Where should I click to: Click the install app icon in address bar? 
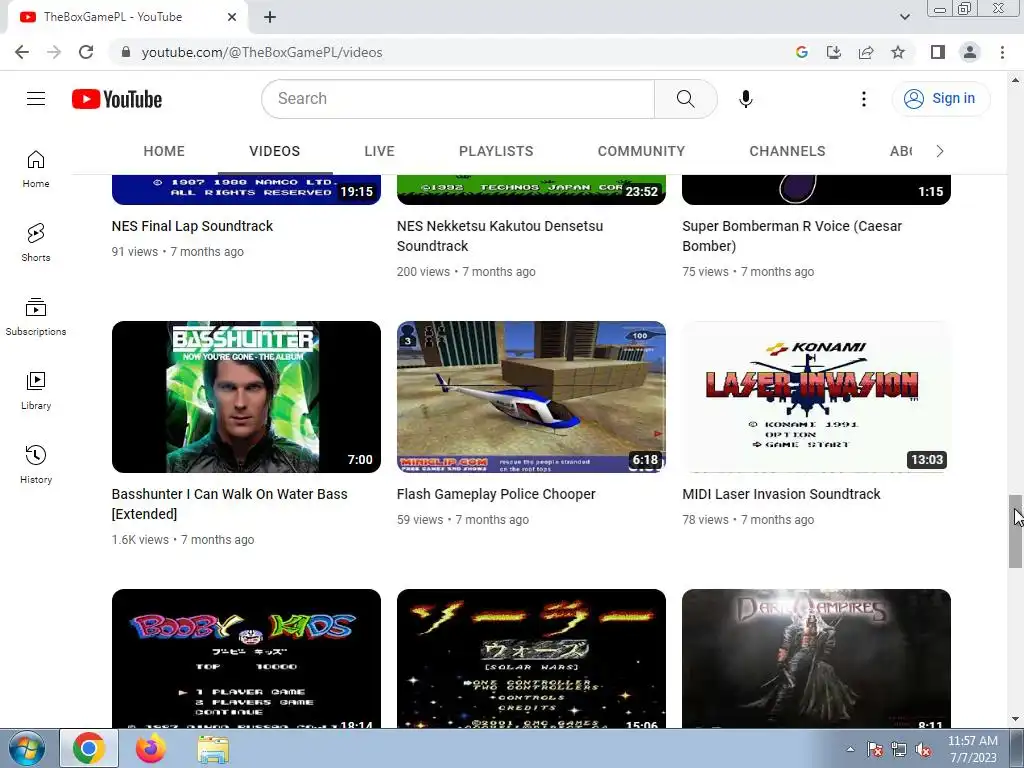[833, 52]
